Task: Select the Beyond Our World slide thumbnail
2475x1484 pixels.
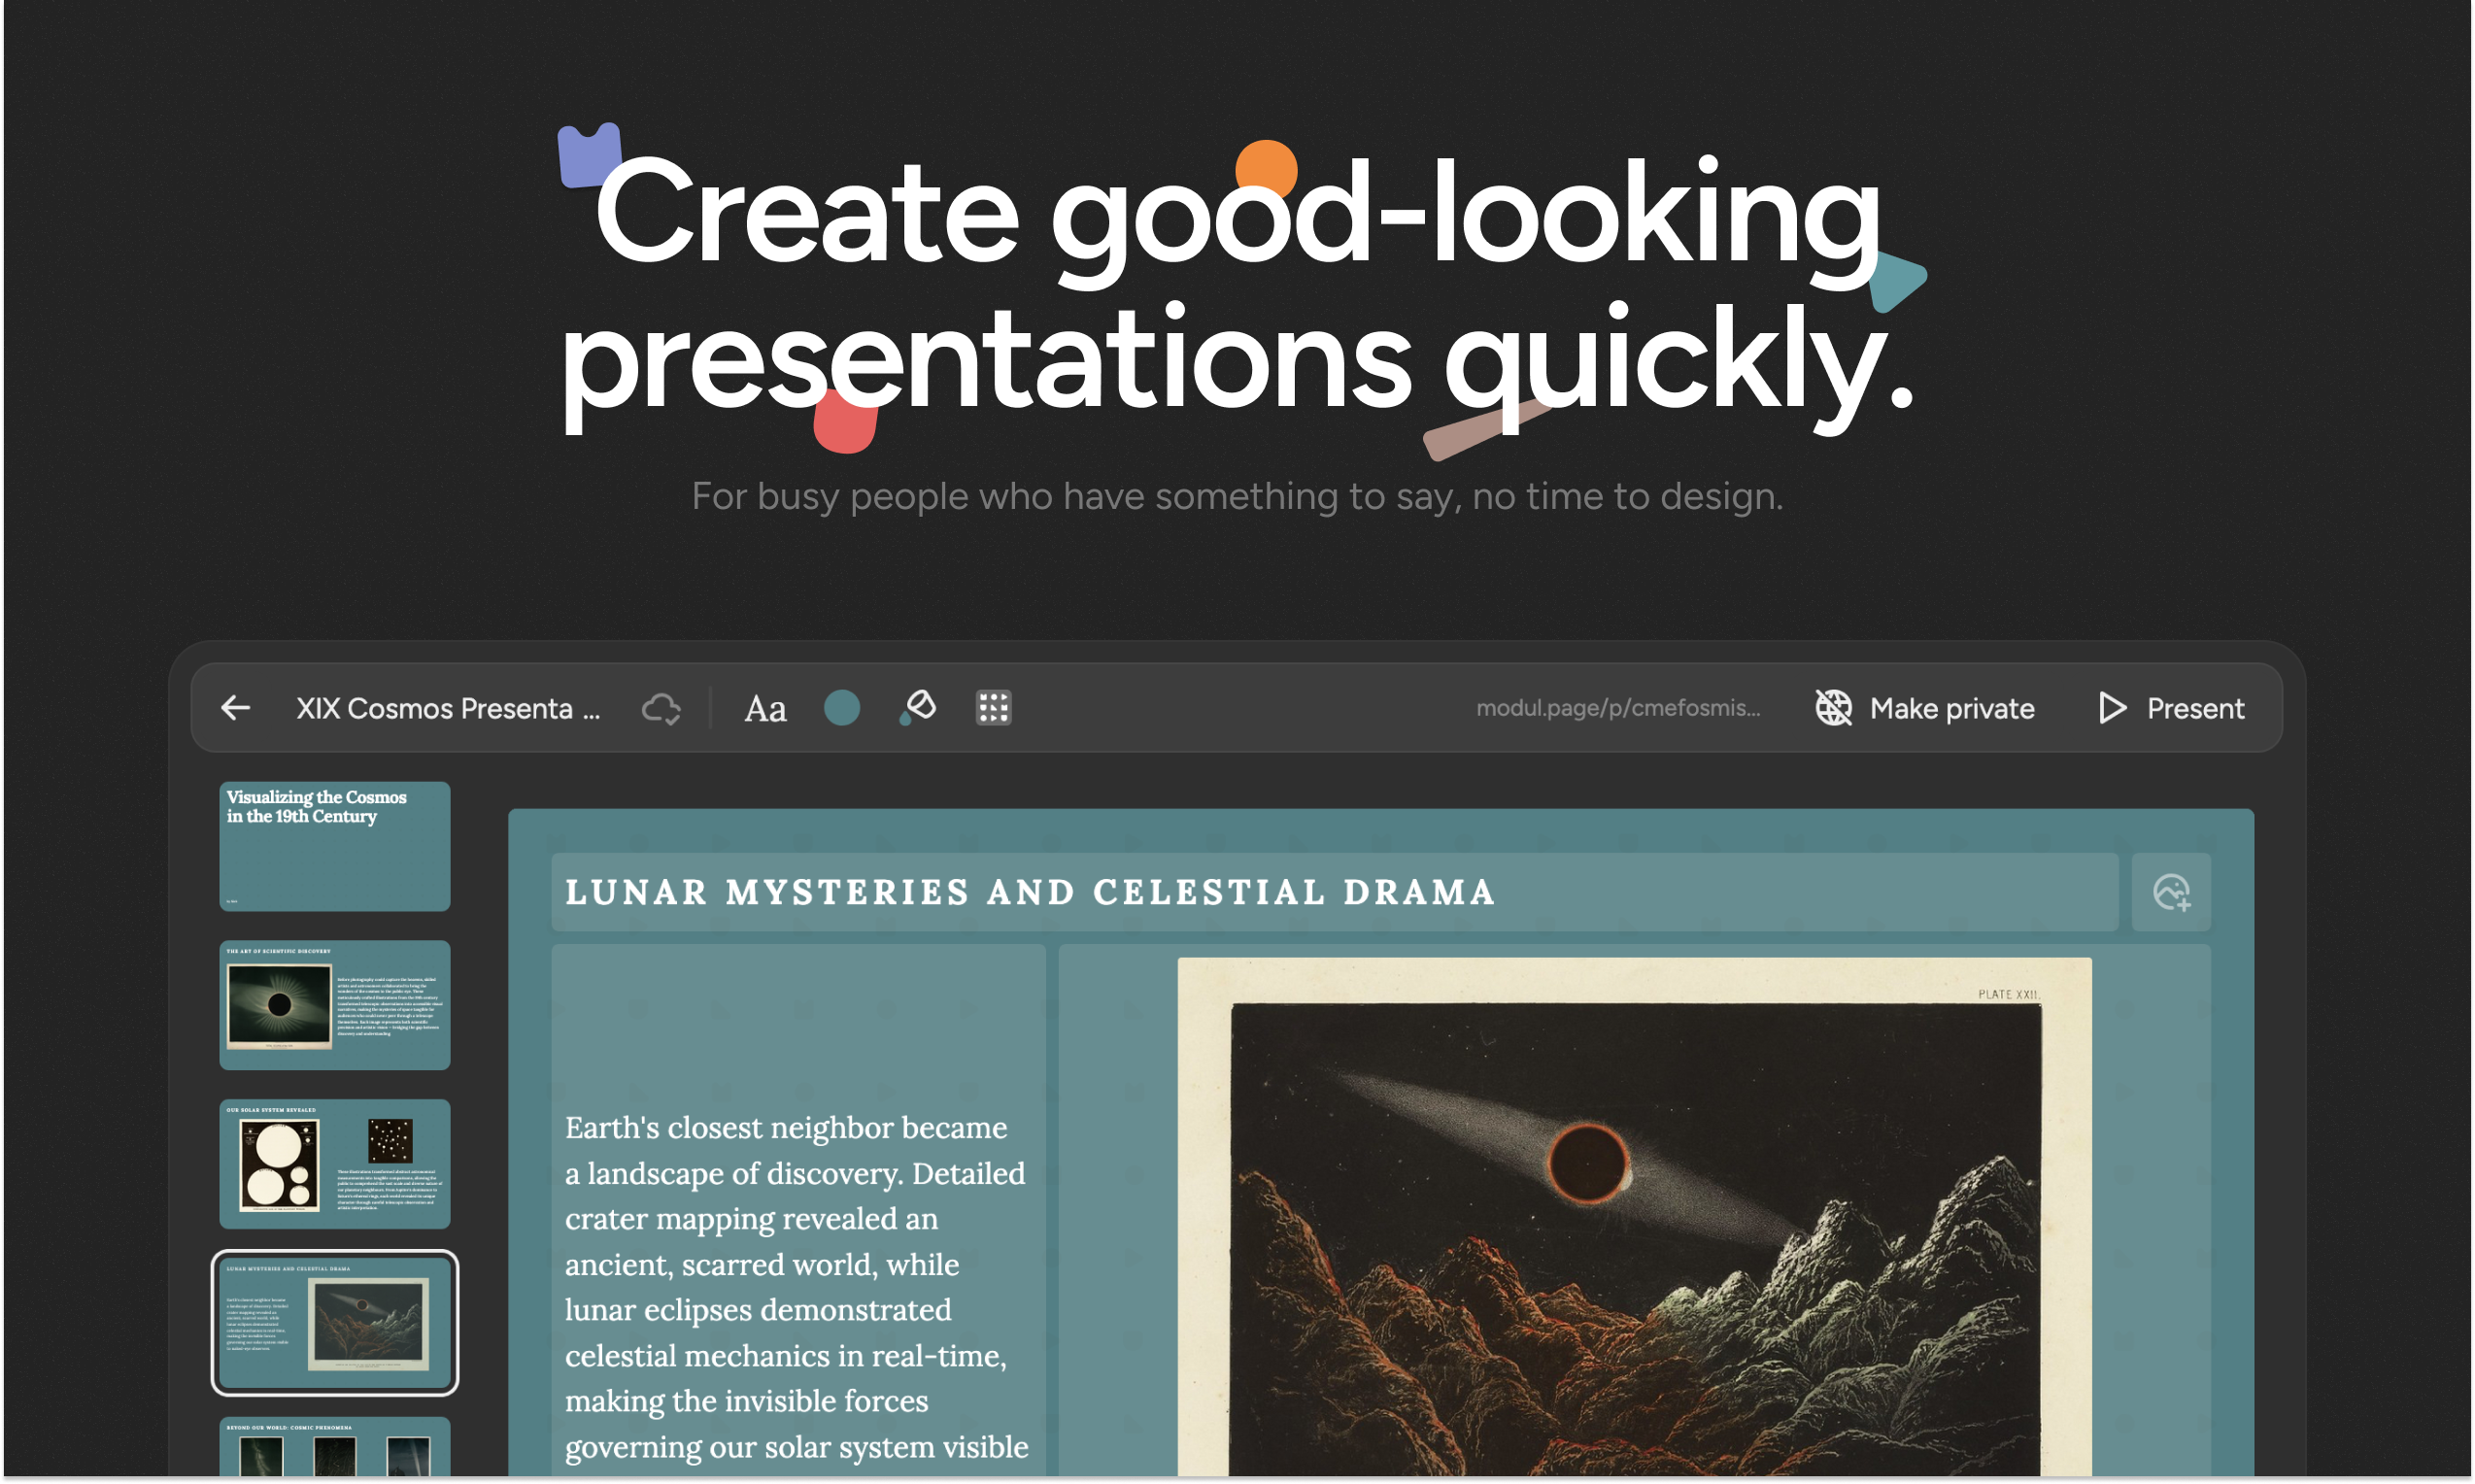Action: point(335,1448)
